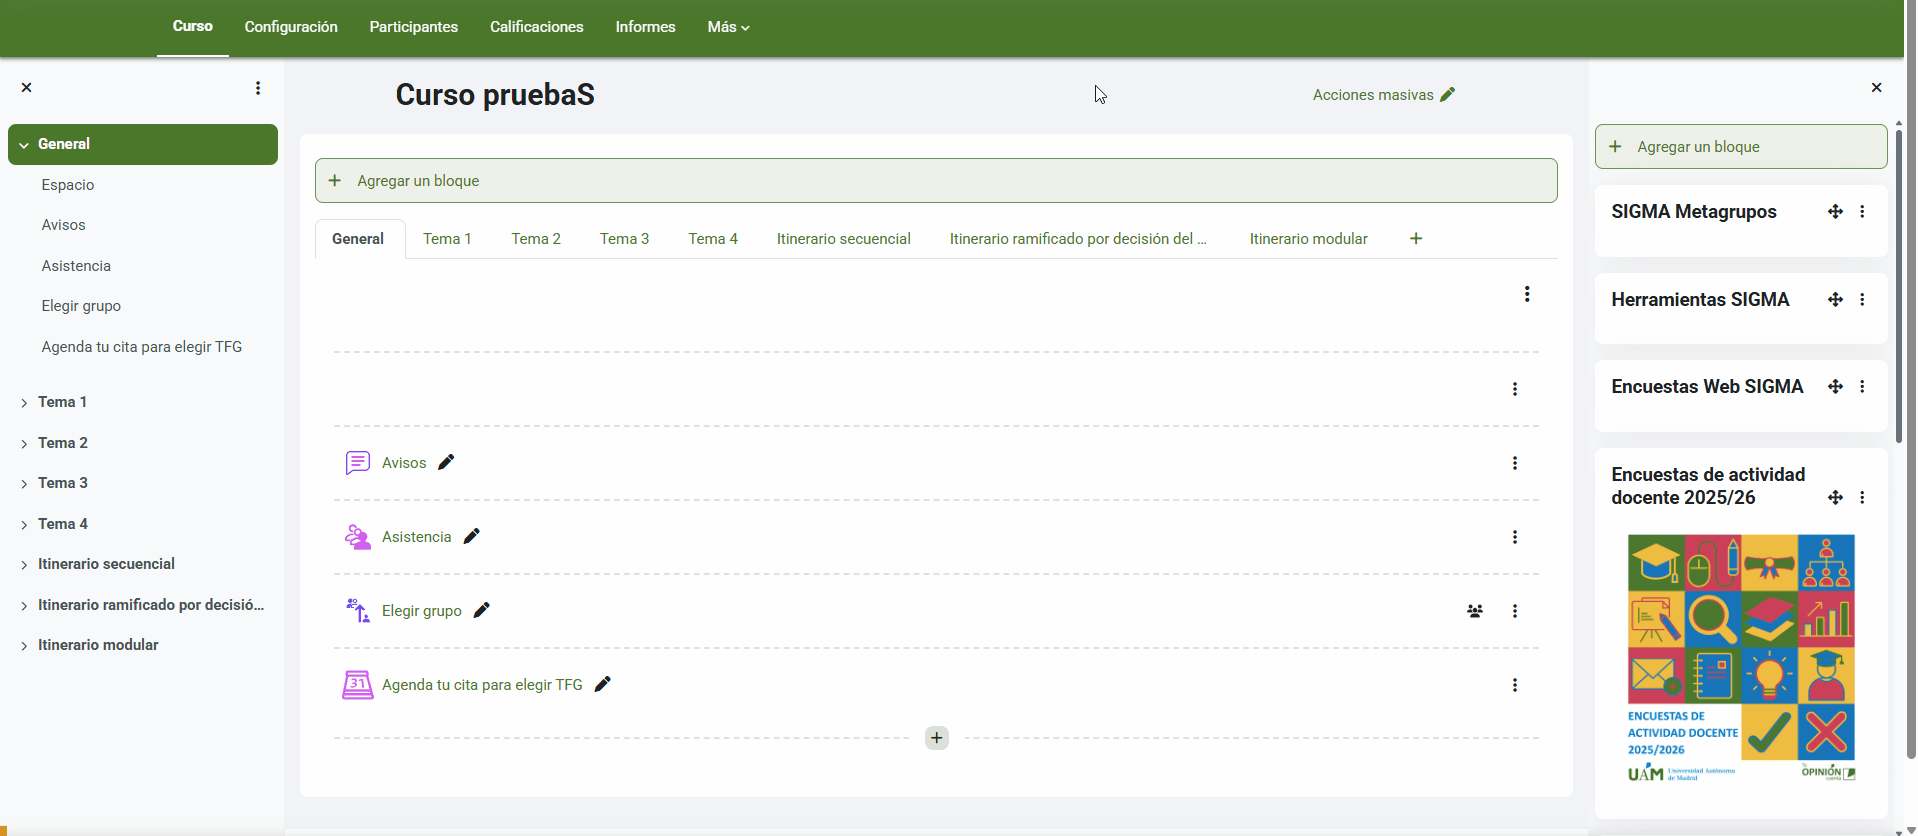This screenshot has height=836, width=1918.
Task: Edit the Avisos activity name pencil
Action: (446, 462)
